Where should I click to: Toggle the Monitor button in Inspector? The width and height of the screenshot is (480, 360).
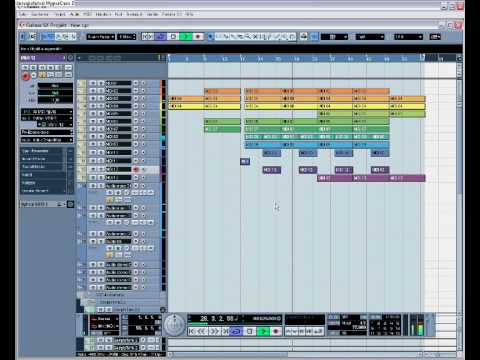point(33,75)
